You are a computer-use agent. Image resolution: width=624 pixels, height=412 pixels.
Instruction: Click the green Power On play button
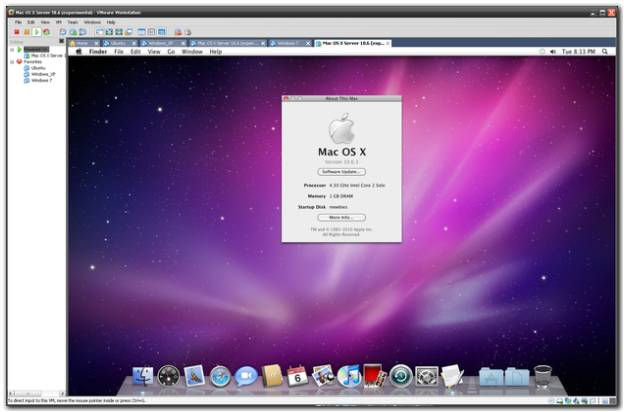pyautogui.click(x=36, y=32)
